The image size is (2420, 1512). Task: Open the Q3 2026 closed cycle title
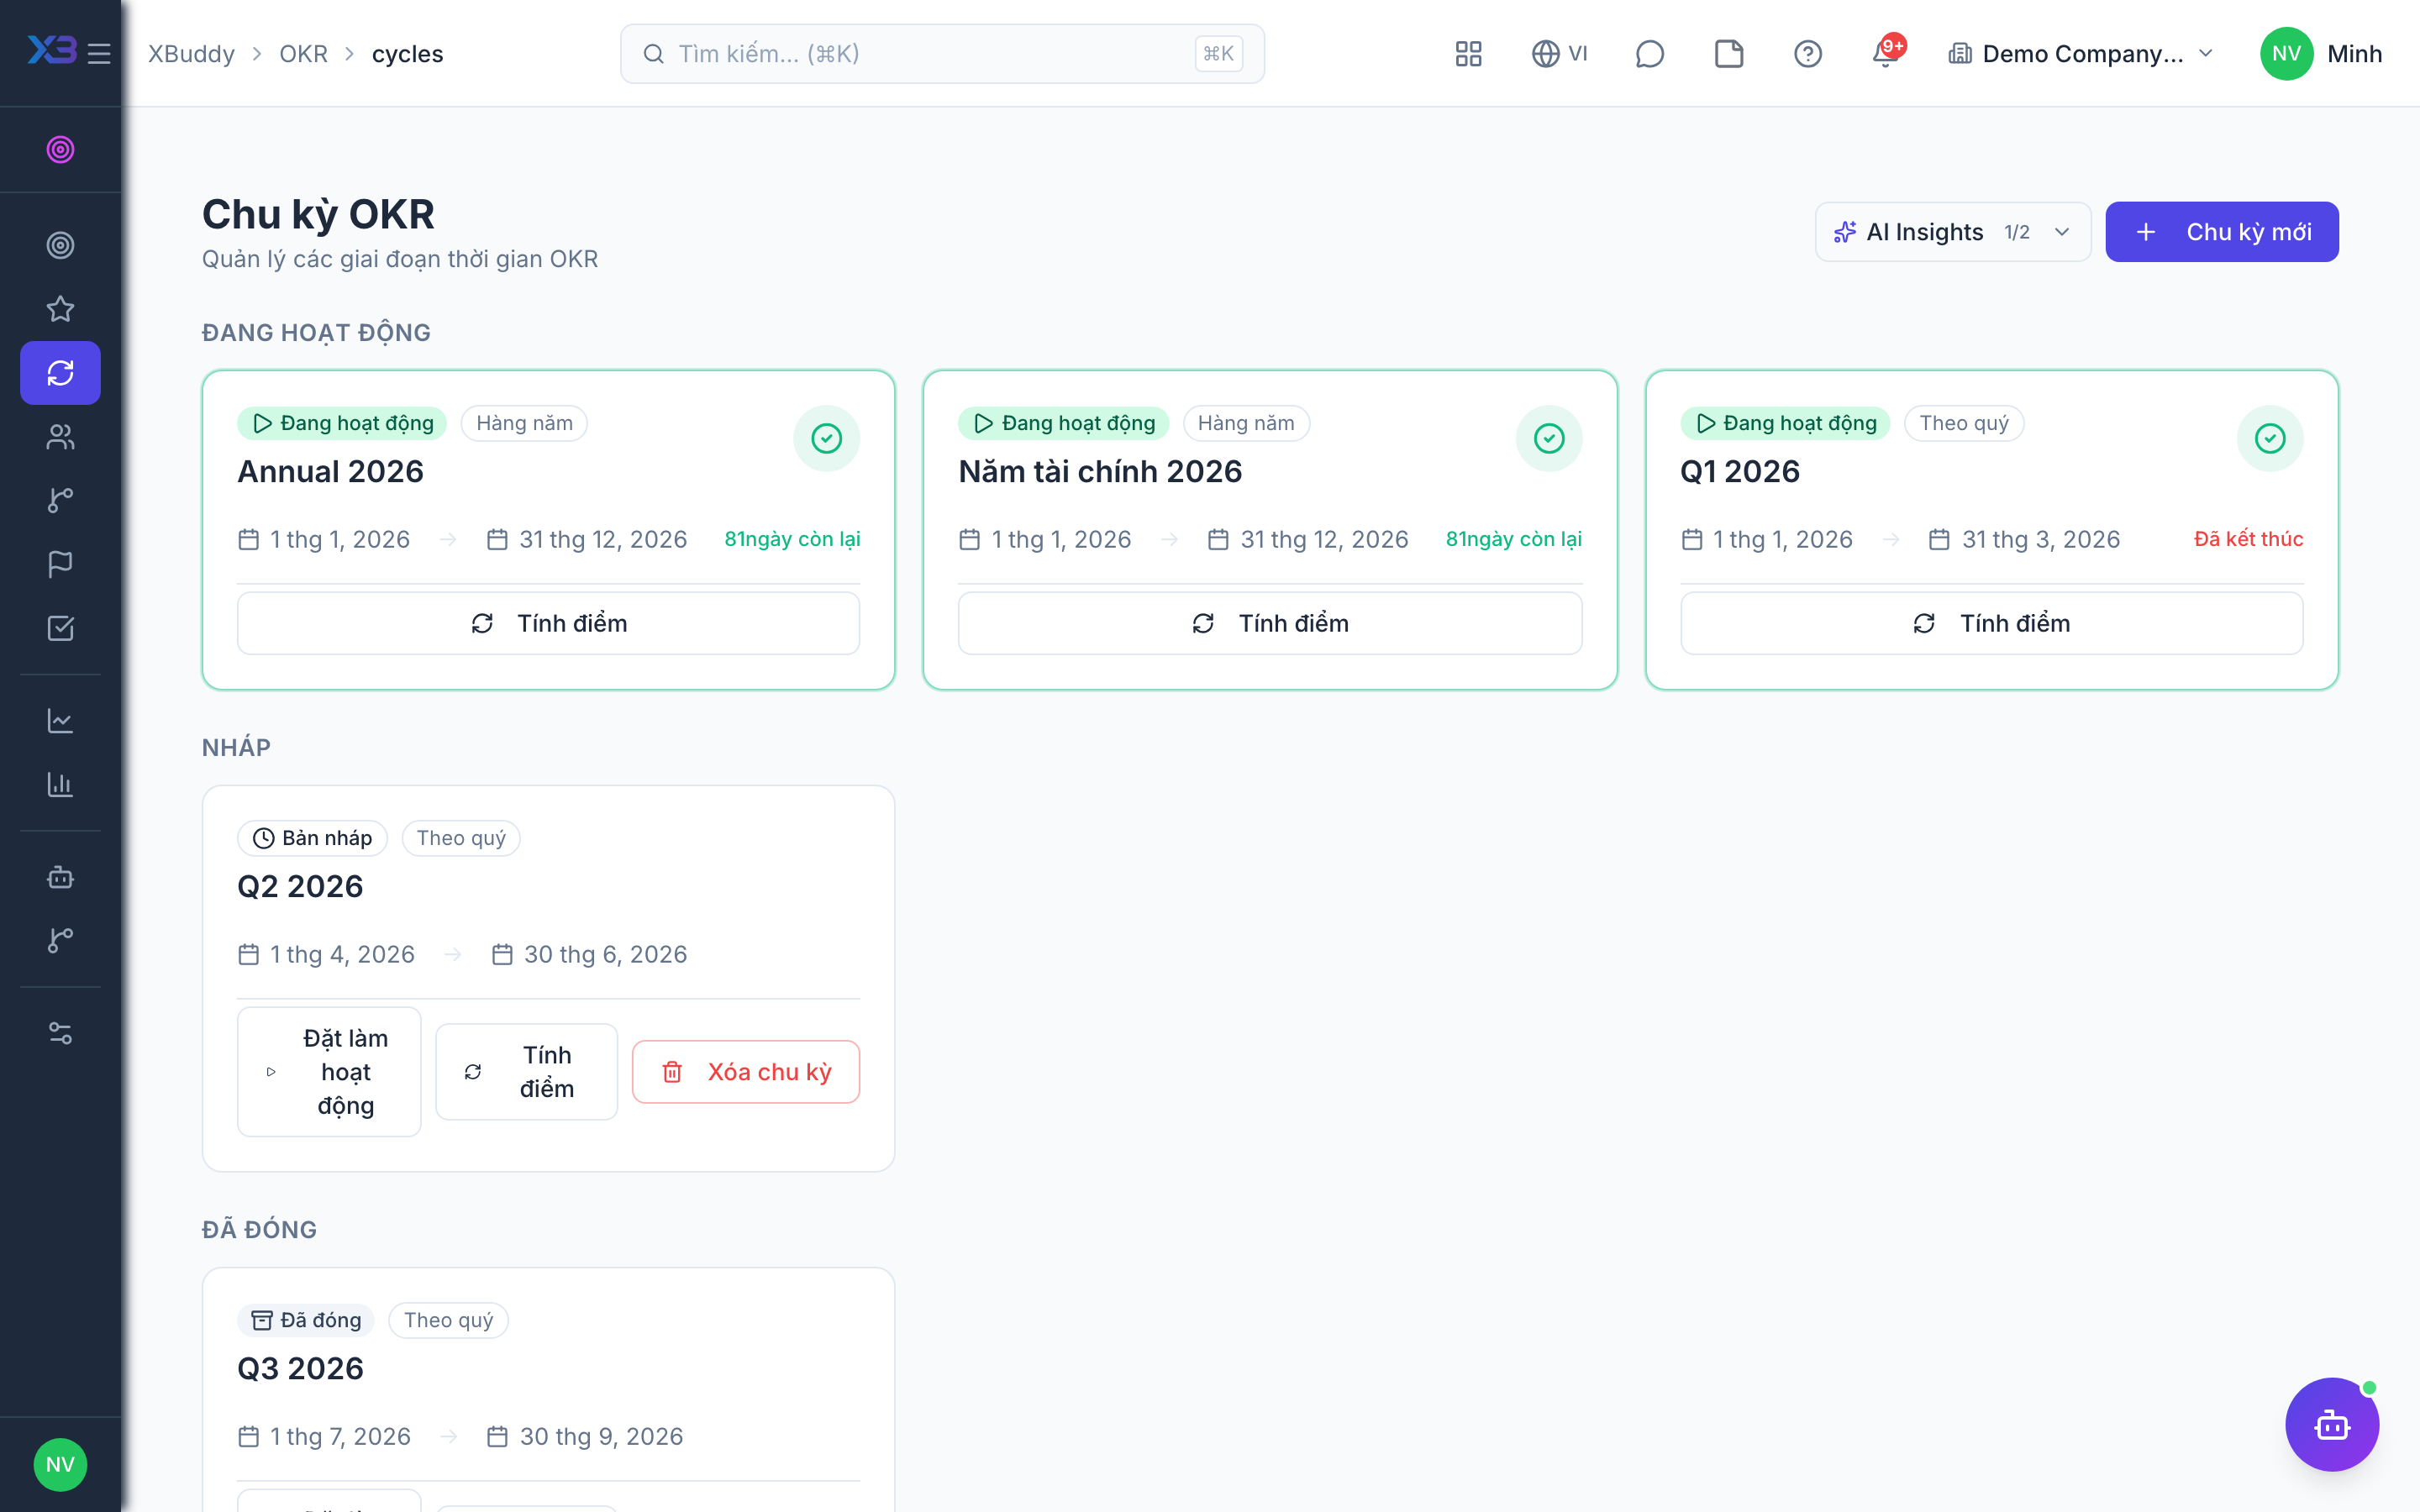coord(300,1368)
